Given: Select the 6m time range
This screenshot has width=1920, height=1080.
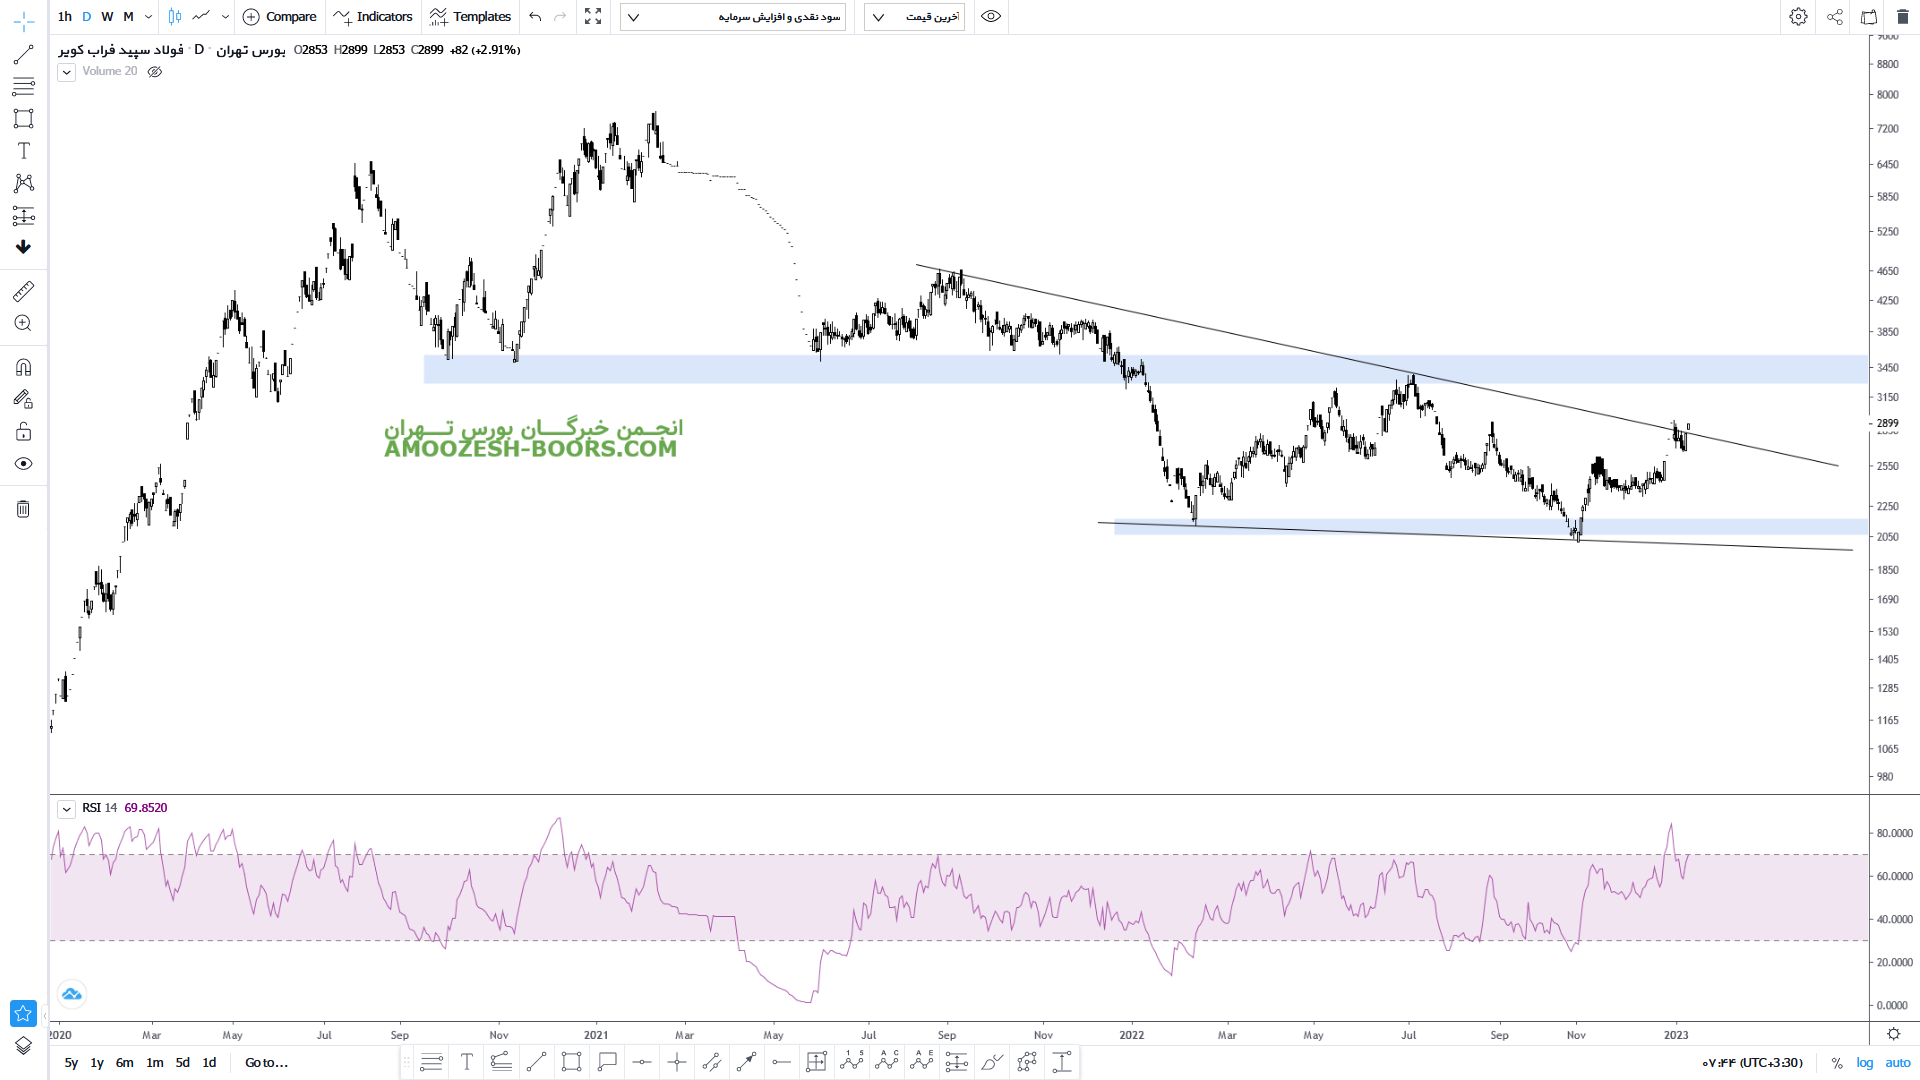Looking at the screenshot, I should click(x=124, y=1063).
